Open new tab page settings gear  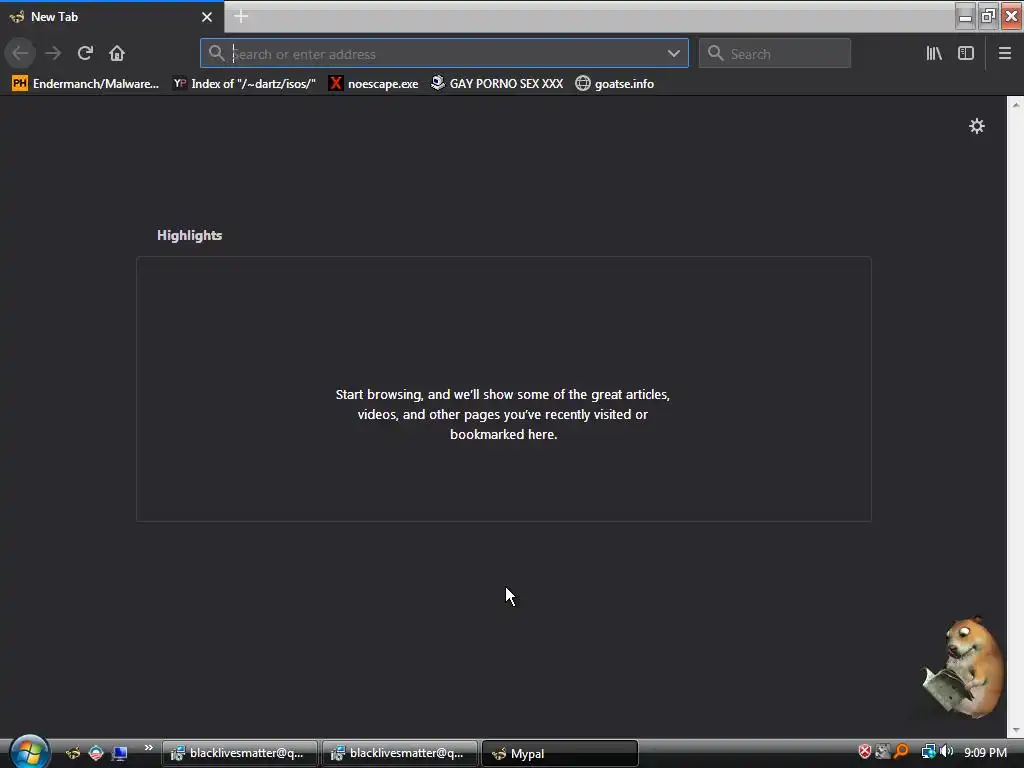pyautogui.click(x=977, y=126)
